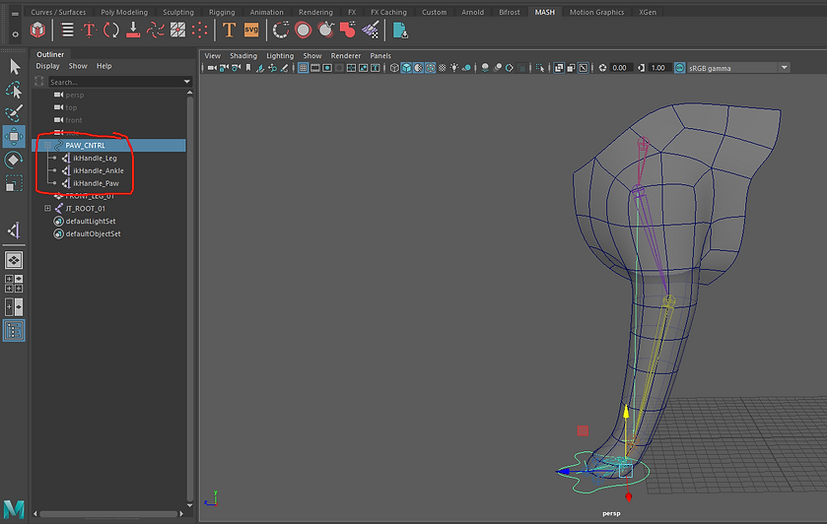Viewport: 827px width, 524px height.
Task: Click the red filled circle shelf icon
Action: [303, 30]
